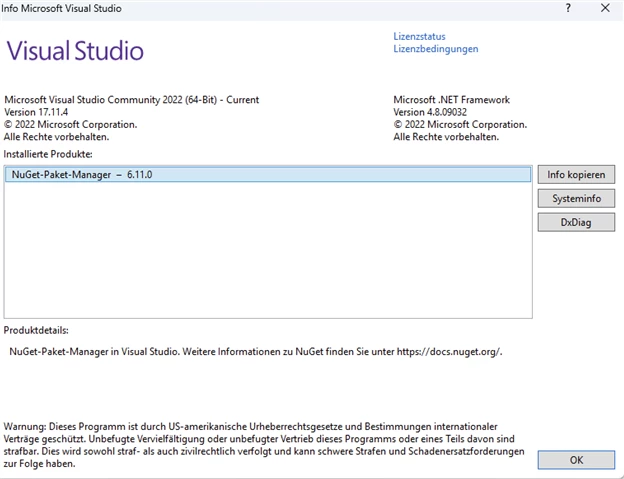Click the Info kopieren button
This screenshot has height=479, width=624.
(576, 175)
